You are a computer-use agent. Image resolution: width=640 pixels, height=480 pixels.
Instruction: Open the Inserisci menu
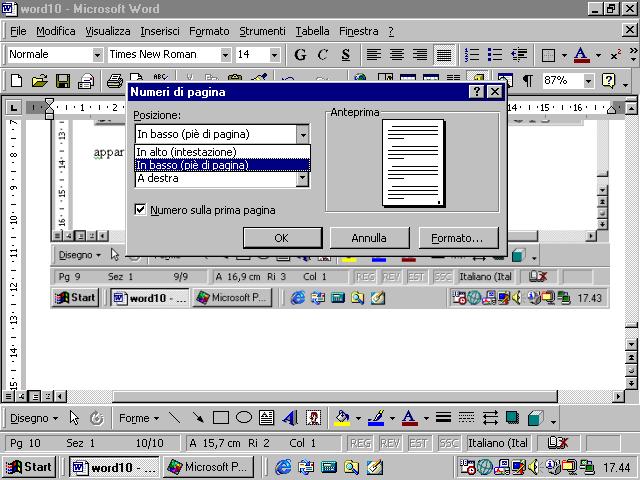160,31
